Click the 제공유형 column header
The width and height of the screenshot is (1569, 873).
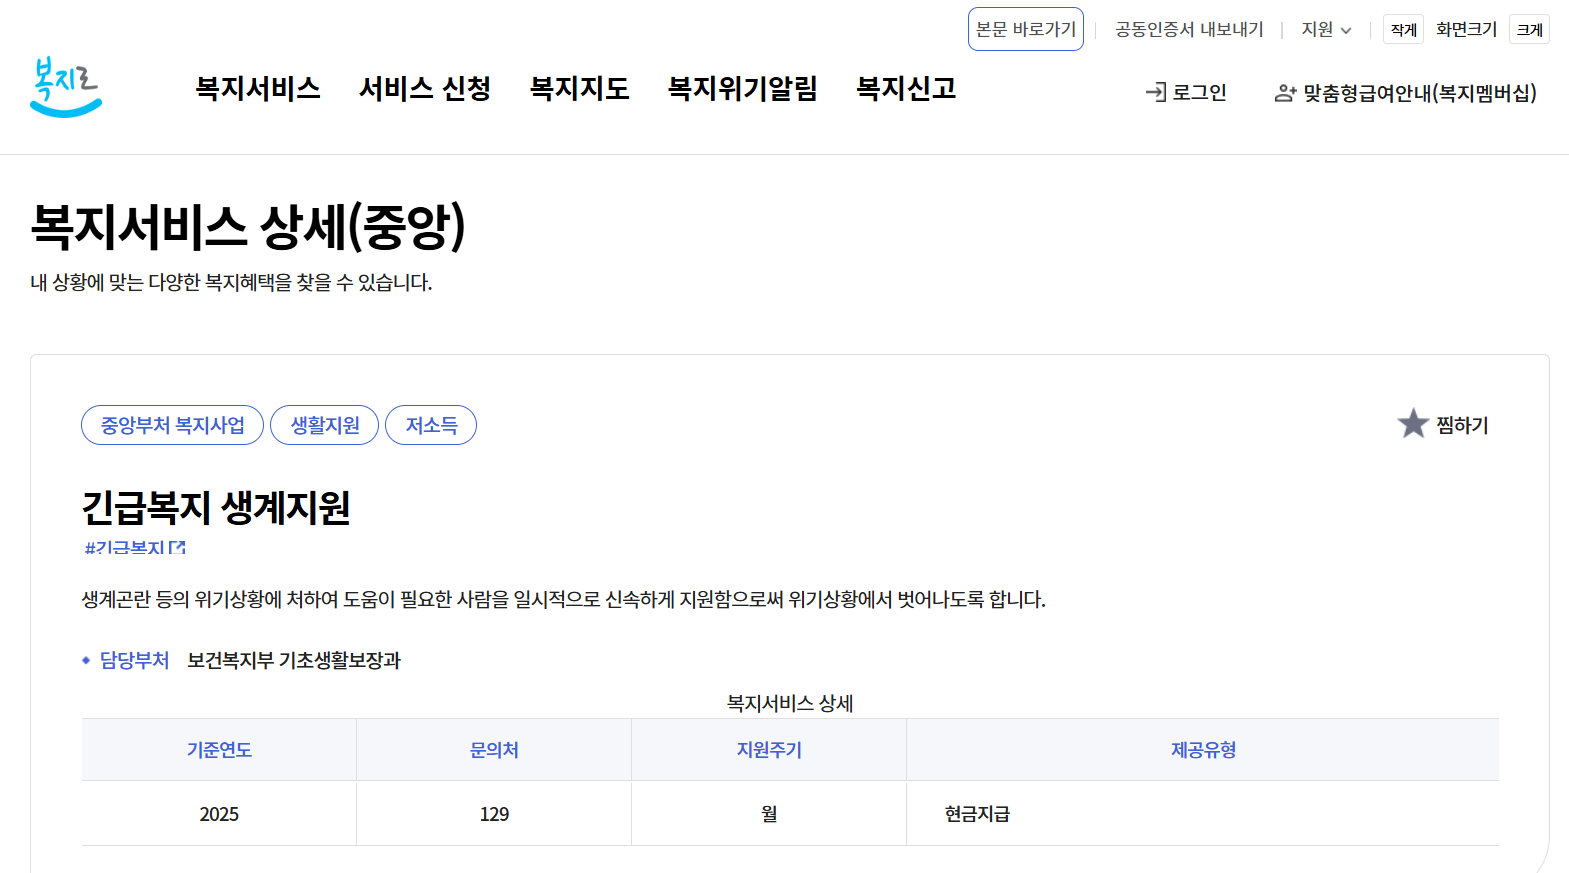click(x=1203, y=750)
